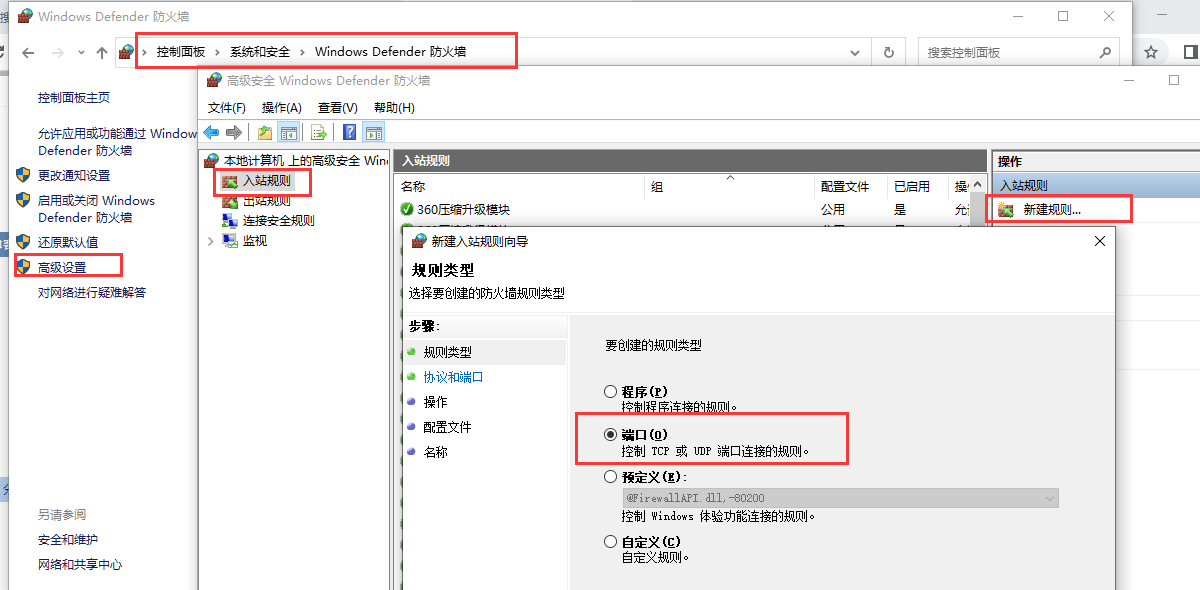1200x590 pixels.
Task: Click the shield icon beside 更改通知设置
Action: pyautogui.click(x=24, y=174)
